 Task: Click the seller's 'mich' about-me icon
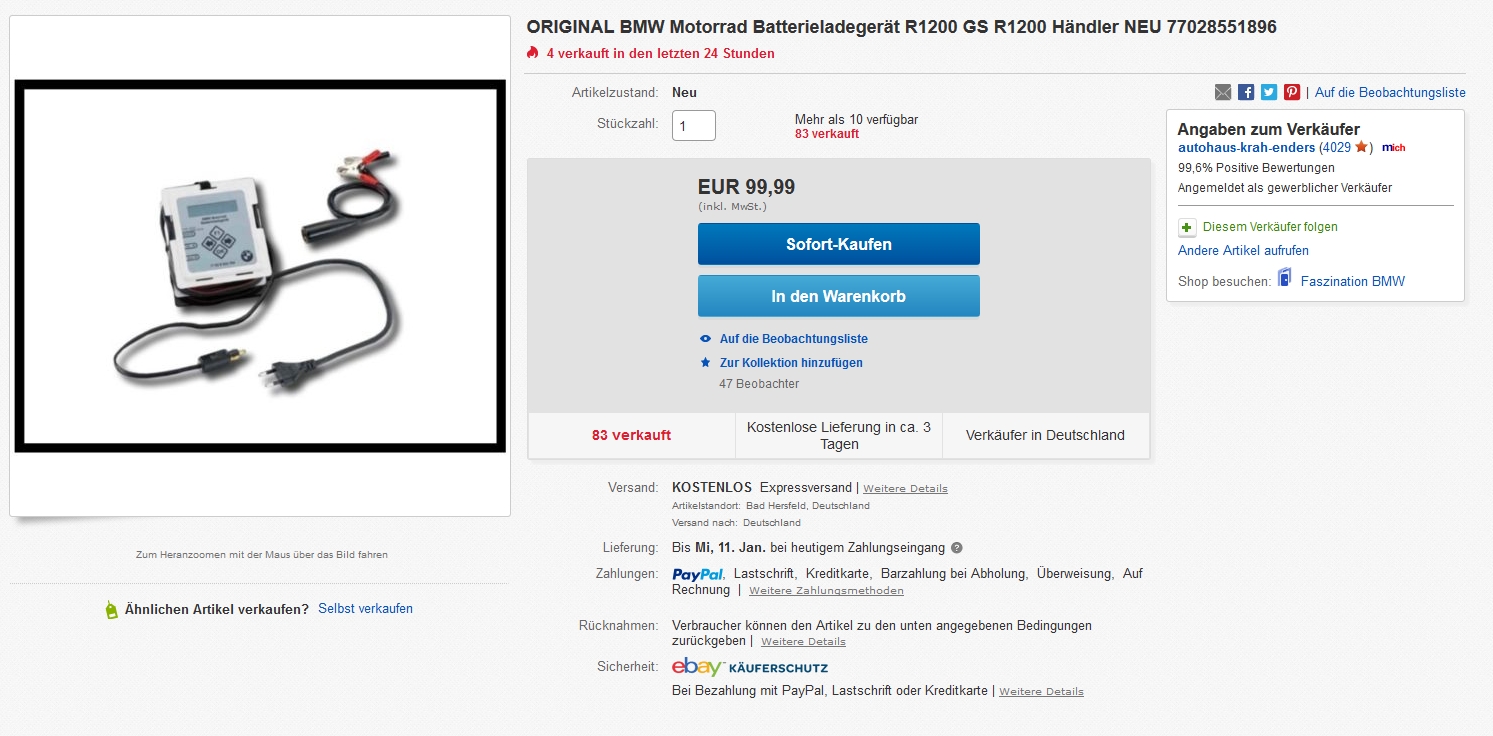coord(1394,148)
